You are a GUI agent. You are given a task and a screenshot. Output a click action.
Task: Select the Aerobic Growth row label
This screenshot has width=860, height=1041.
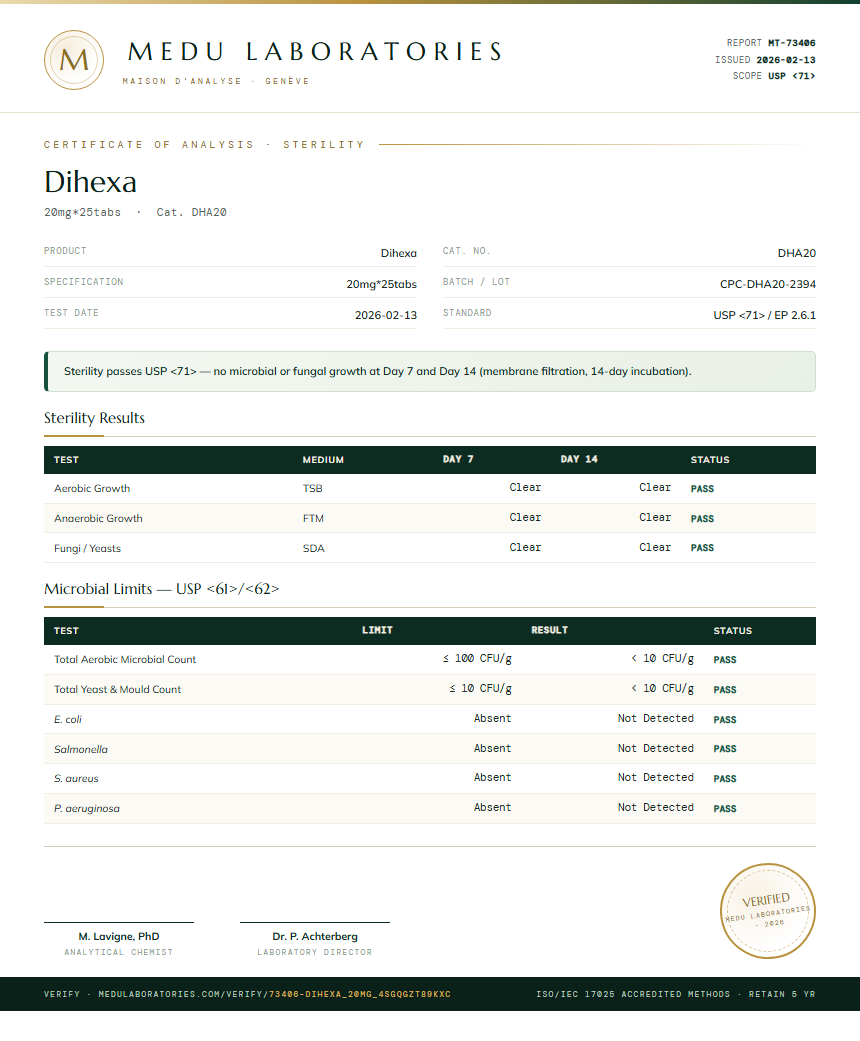(x=92, y=489)
